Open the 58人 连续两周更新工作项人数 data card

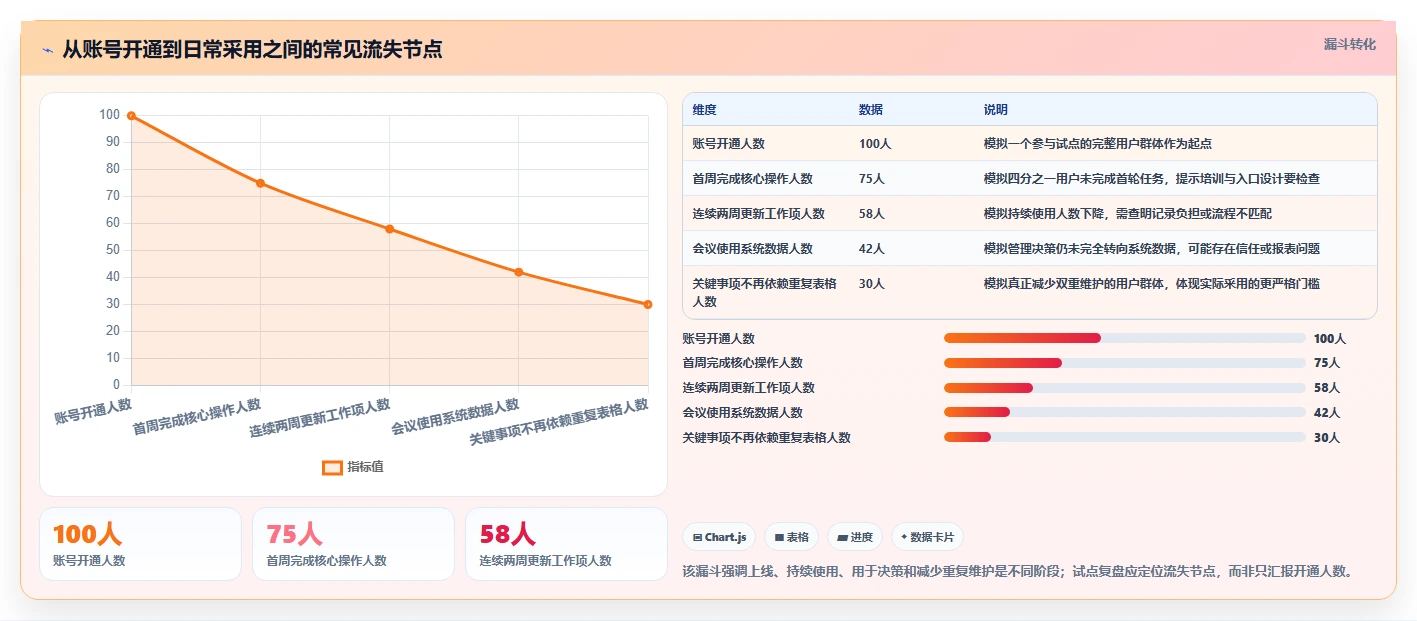tap(566, 544)
